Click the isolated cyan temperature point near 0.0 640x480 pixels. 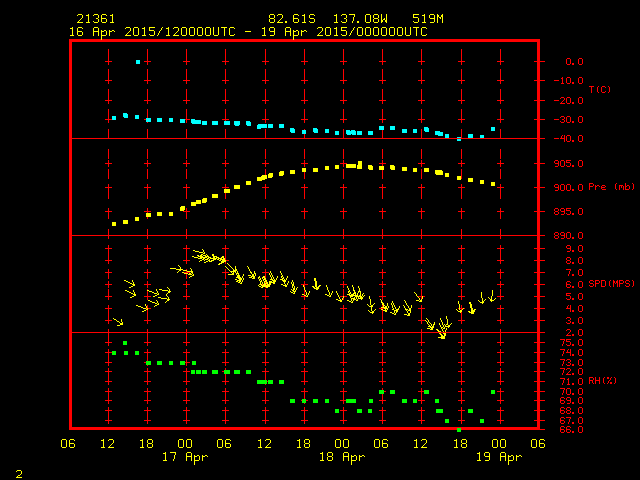click(138, 62)
